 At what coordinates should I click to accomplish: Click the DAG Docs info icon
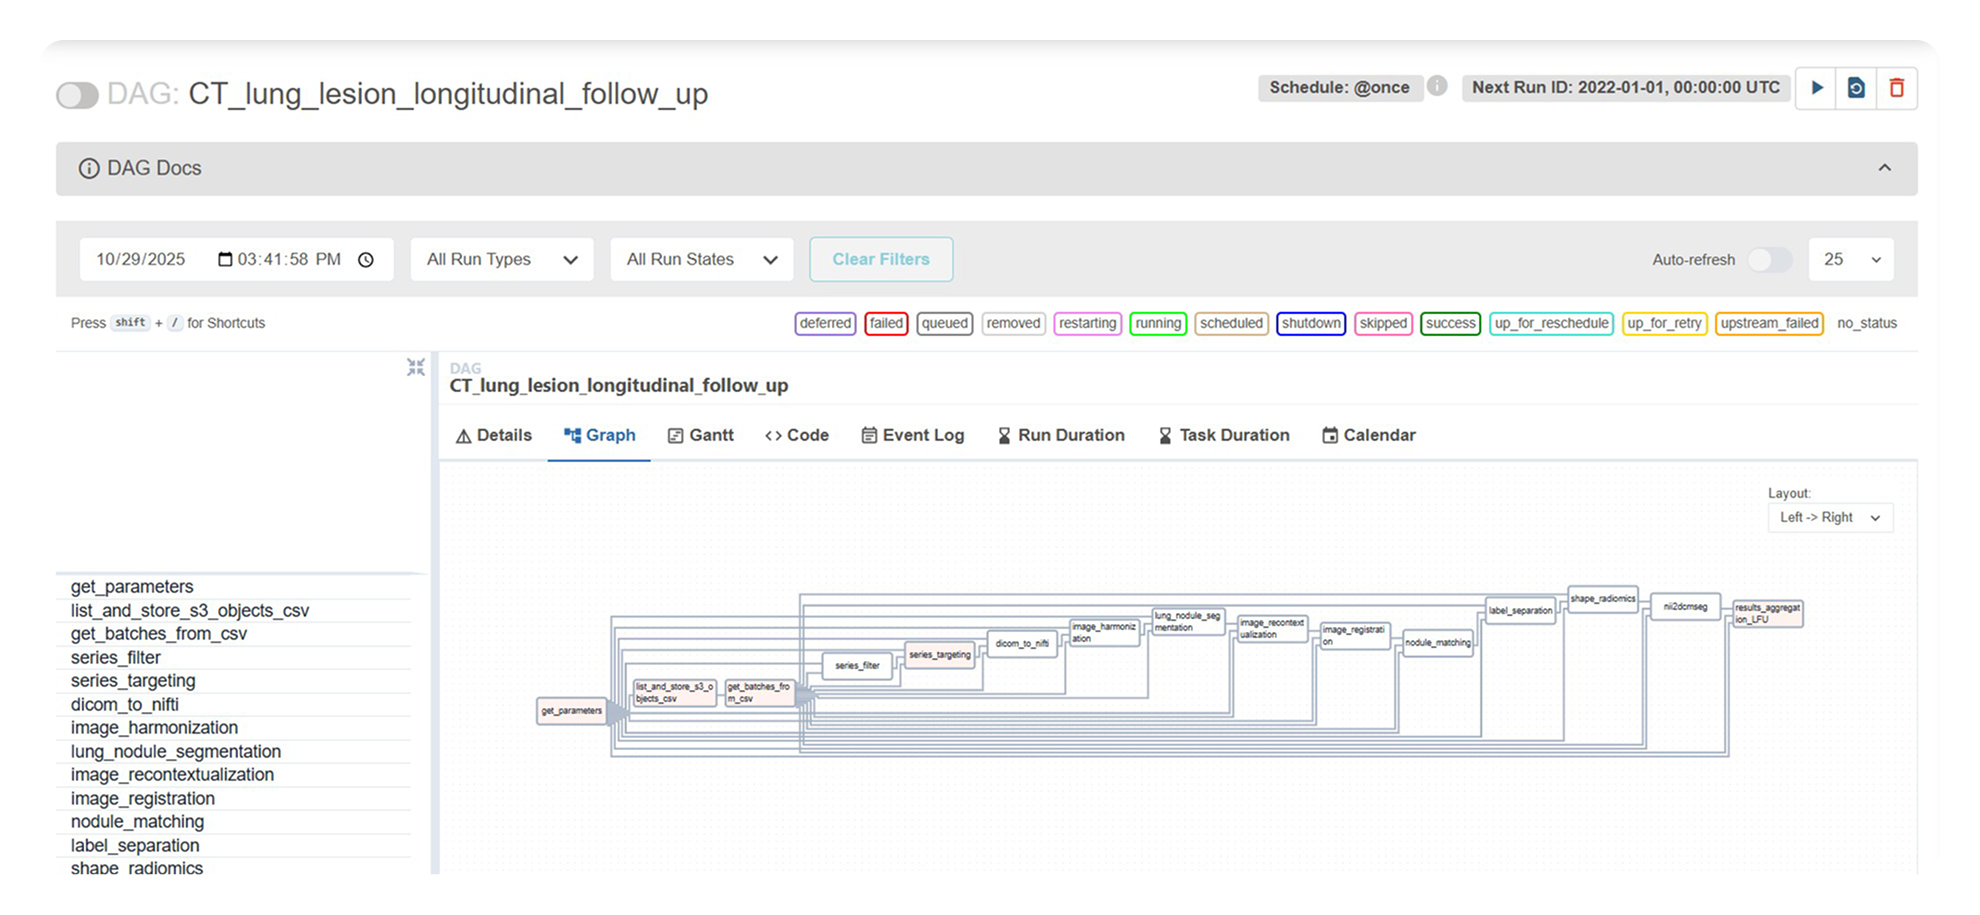[x=89, y=168]
